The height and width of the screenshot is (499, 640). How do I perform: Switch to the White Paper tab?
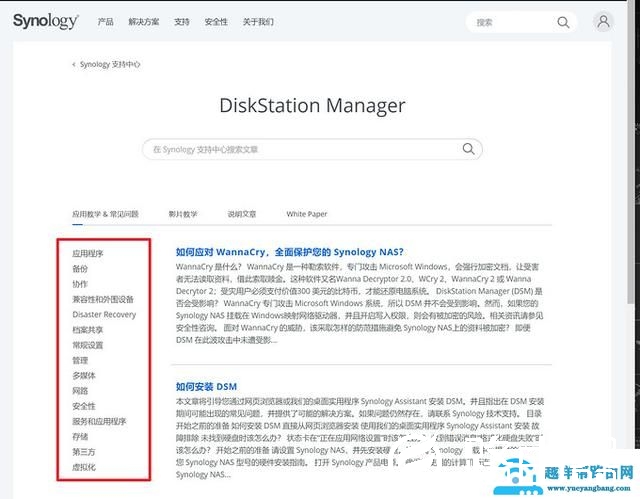[307, 214]
